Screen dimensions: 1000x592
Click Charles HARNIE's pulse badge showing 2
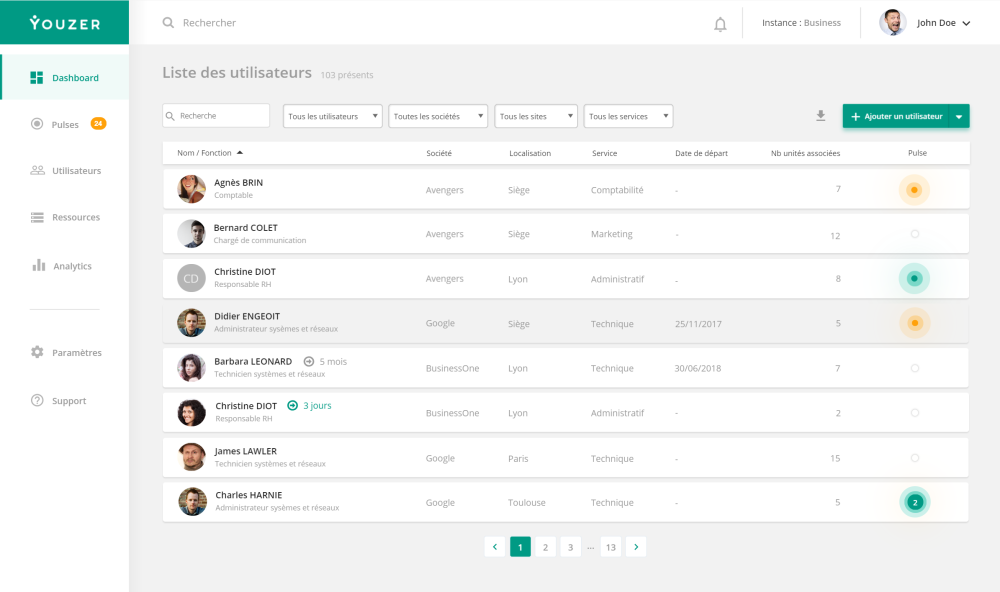coord(914,502)
